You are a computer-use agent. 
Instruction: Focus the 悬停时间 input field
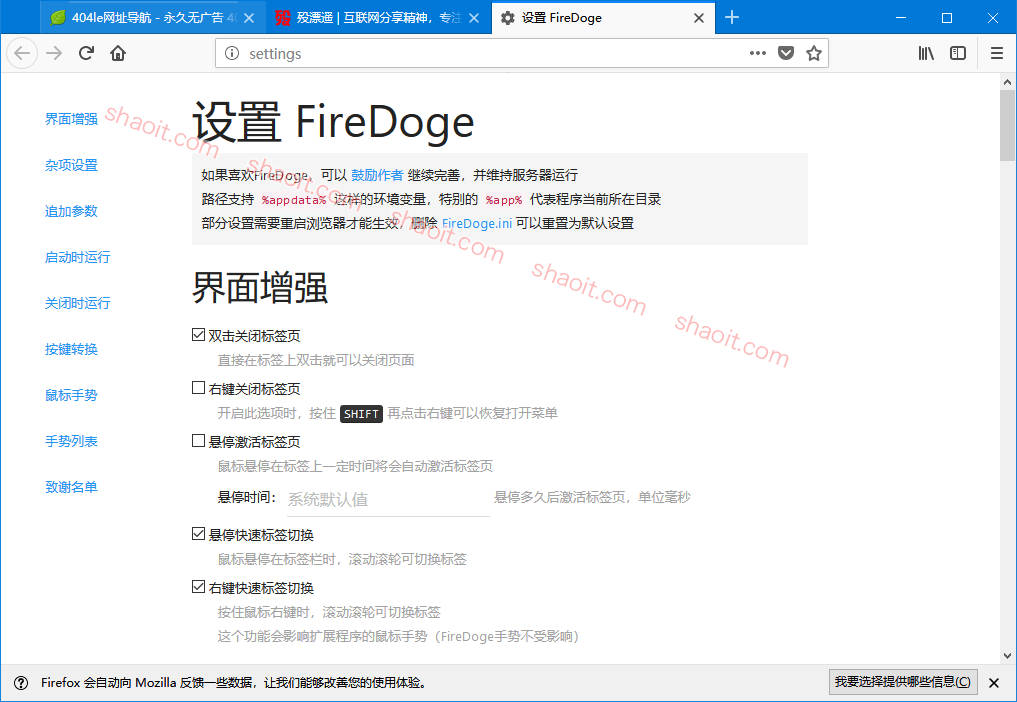point(388,499)
